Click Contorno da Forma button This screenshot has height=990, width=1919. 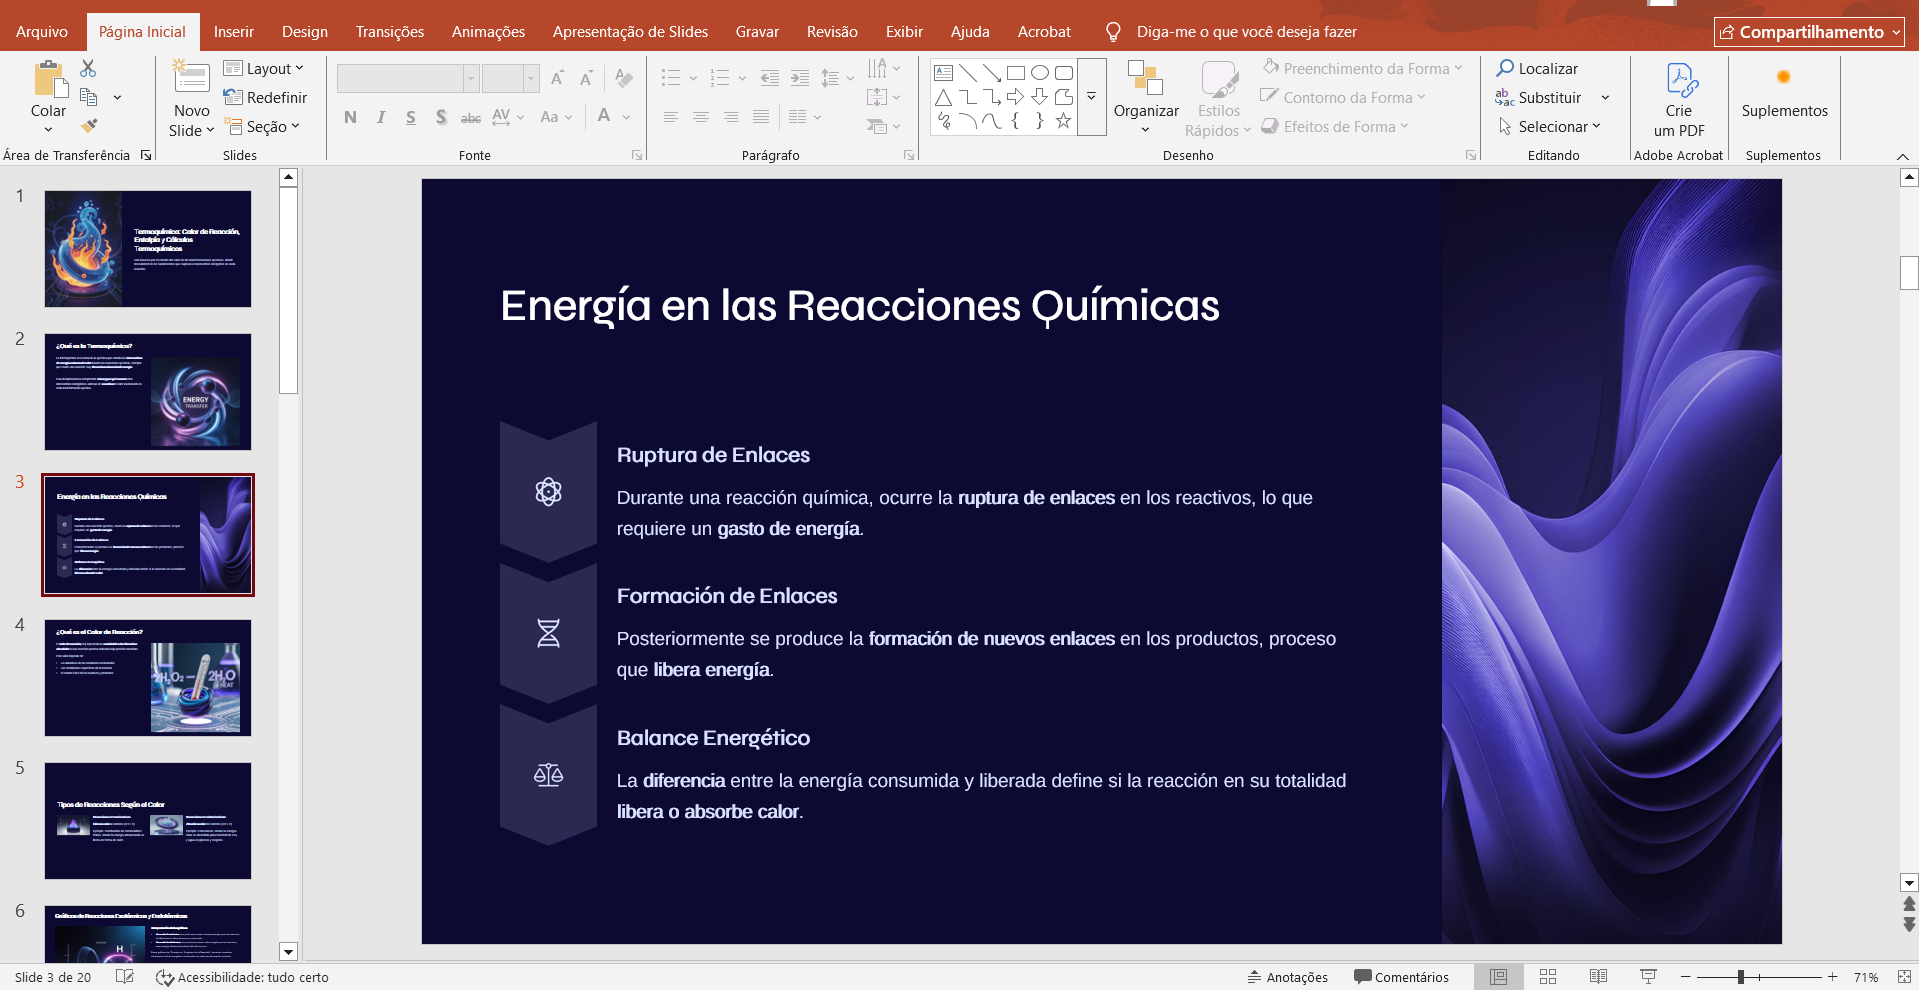1343,97
